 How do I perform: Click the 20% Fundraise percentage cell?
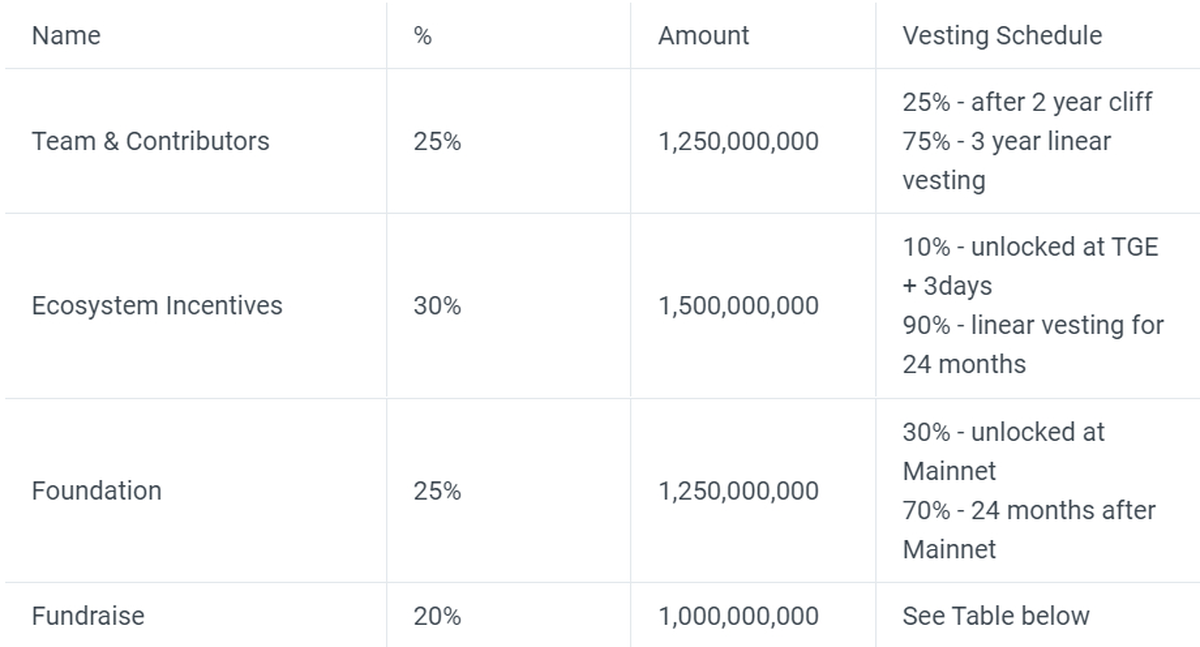(437, 616)
